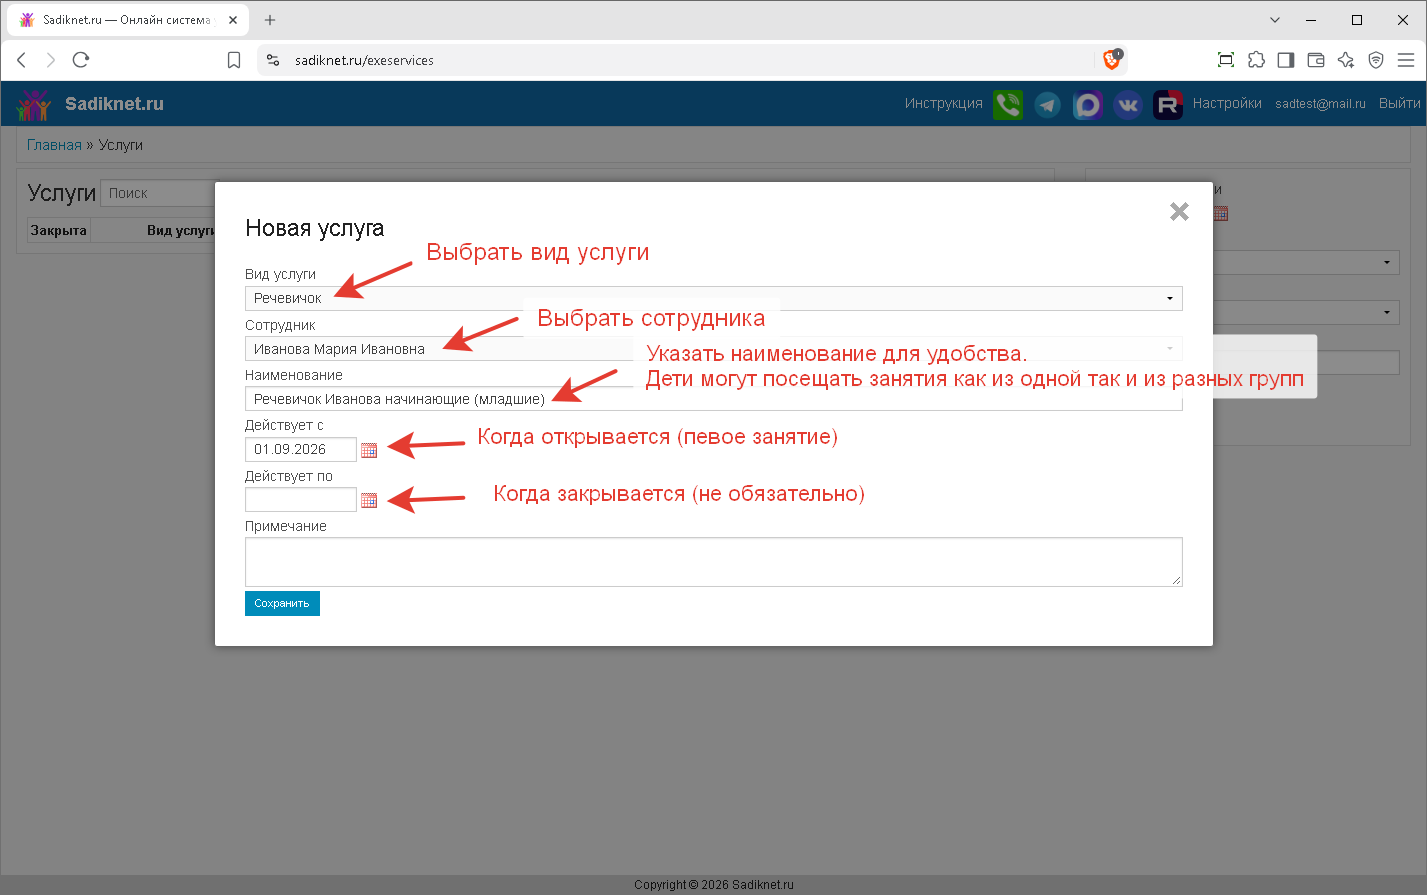This screenshot has width=1428, height=895.
Task: Open the browser tab search chevron
Action: [x=1275, y=20]
